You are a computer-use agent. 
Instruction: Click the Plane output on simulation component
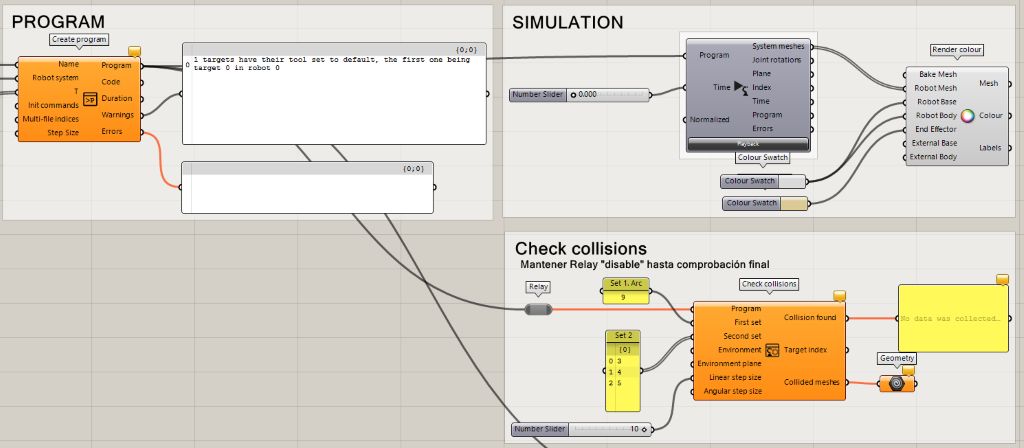[761, 74]
